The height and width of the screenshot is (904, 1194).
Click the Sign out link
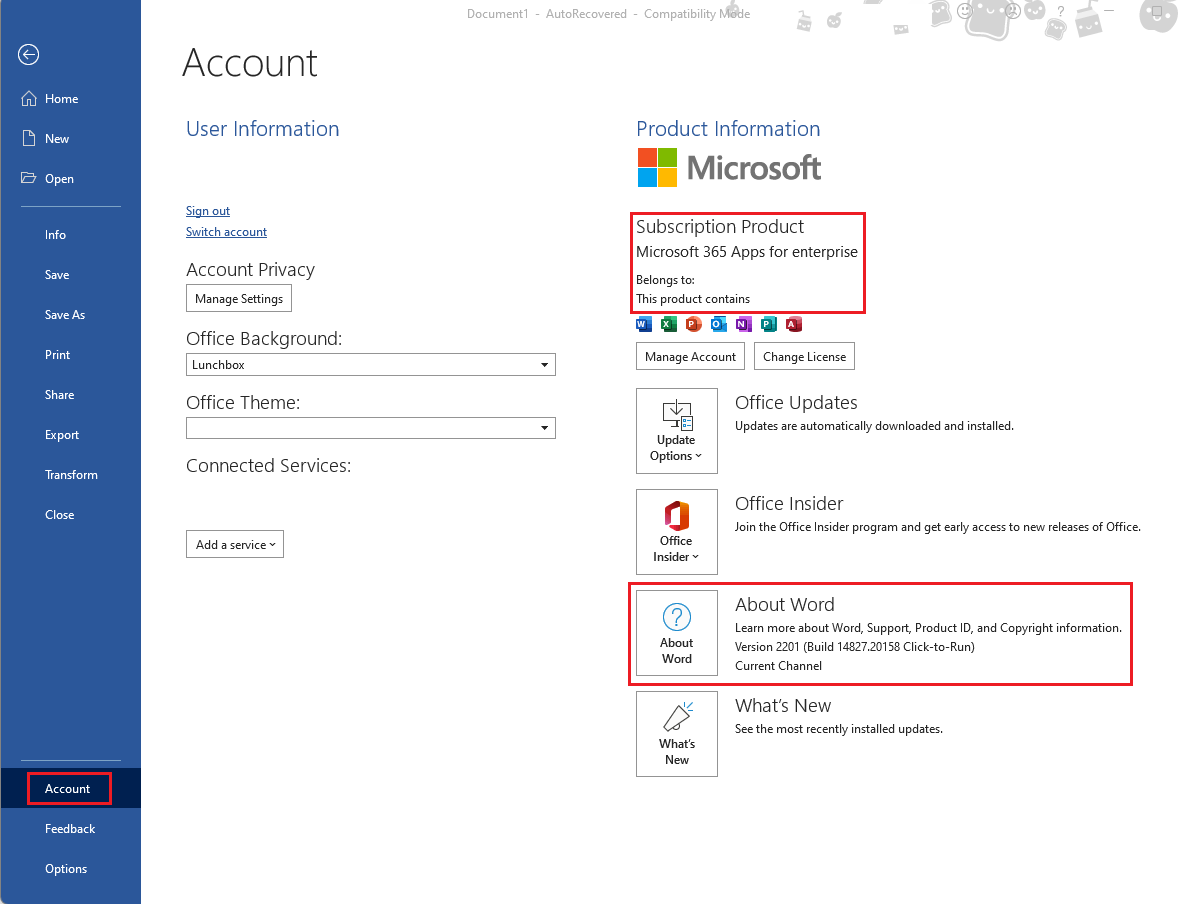click(x=208, y=211)
